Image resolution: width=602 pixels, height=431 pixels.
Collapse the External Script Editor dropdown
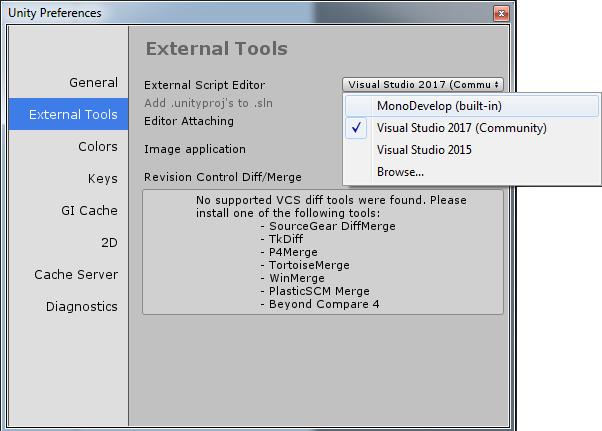click(x=423, y=84)
